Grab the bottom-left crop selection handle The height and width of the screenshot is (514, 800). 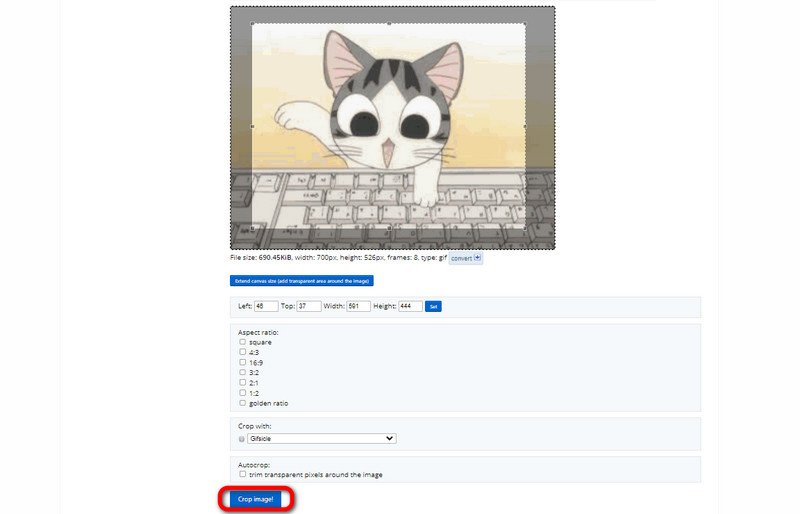coord(253,228)
